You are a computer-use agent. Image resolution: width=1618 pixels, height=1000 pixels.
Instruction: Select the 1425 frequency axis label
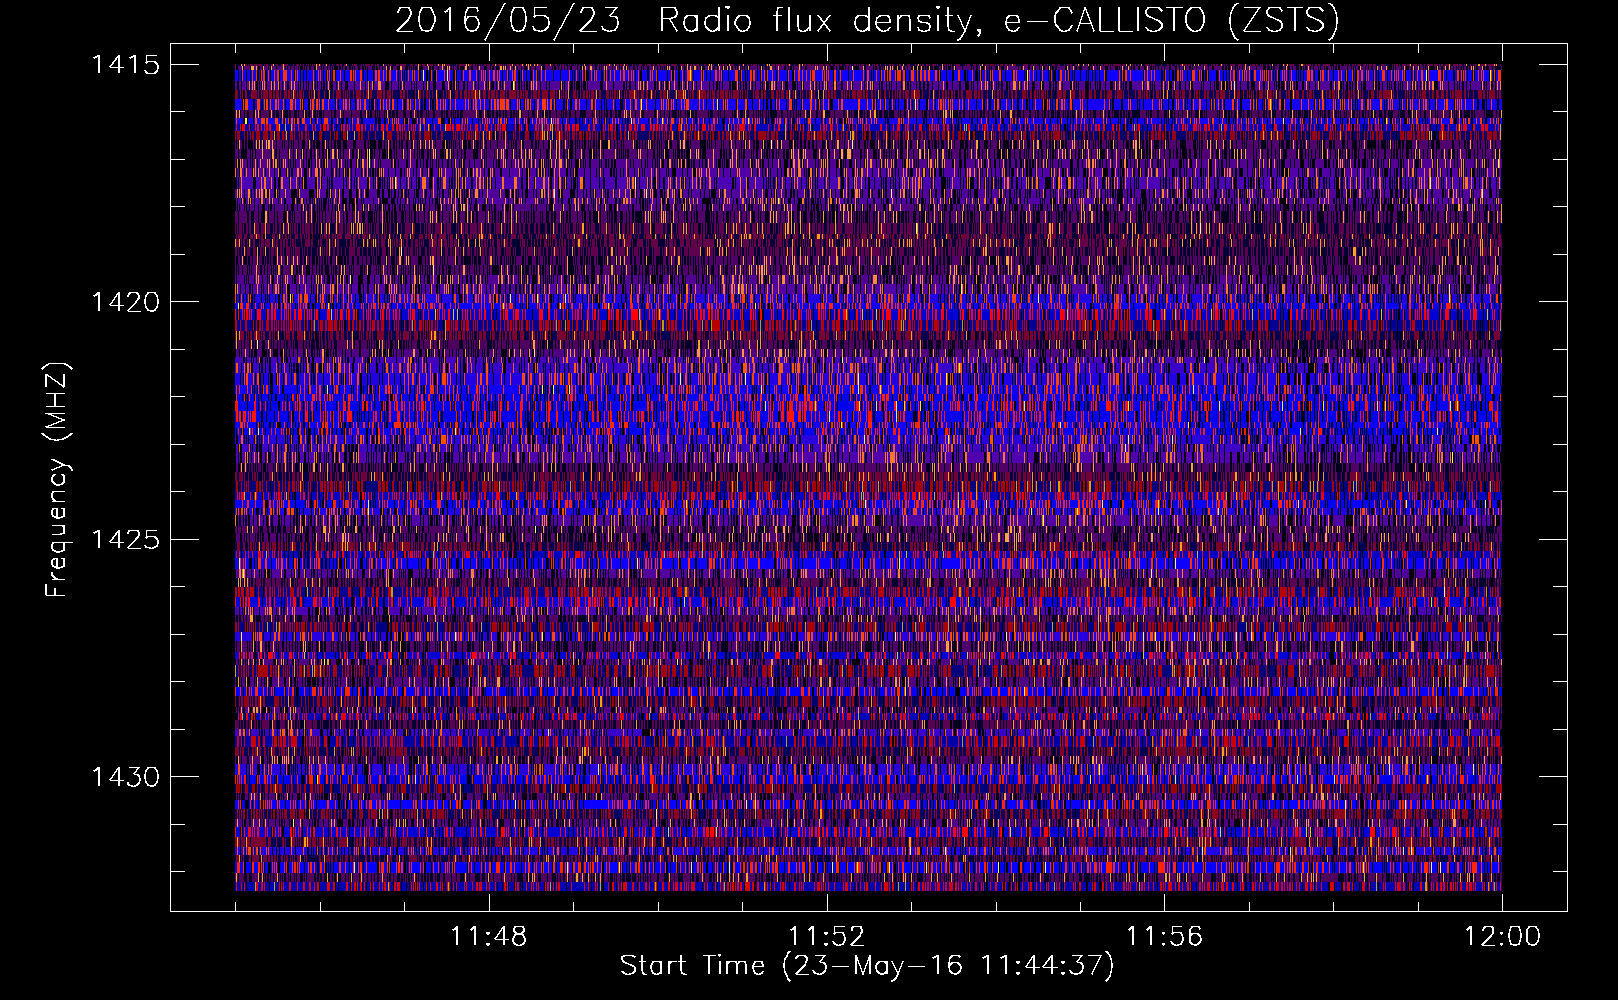[125, 540]
